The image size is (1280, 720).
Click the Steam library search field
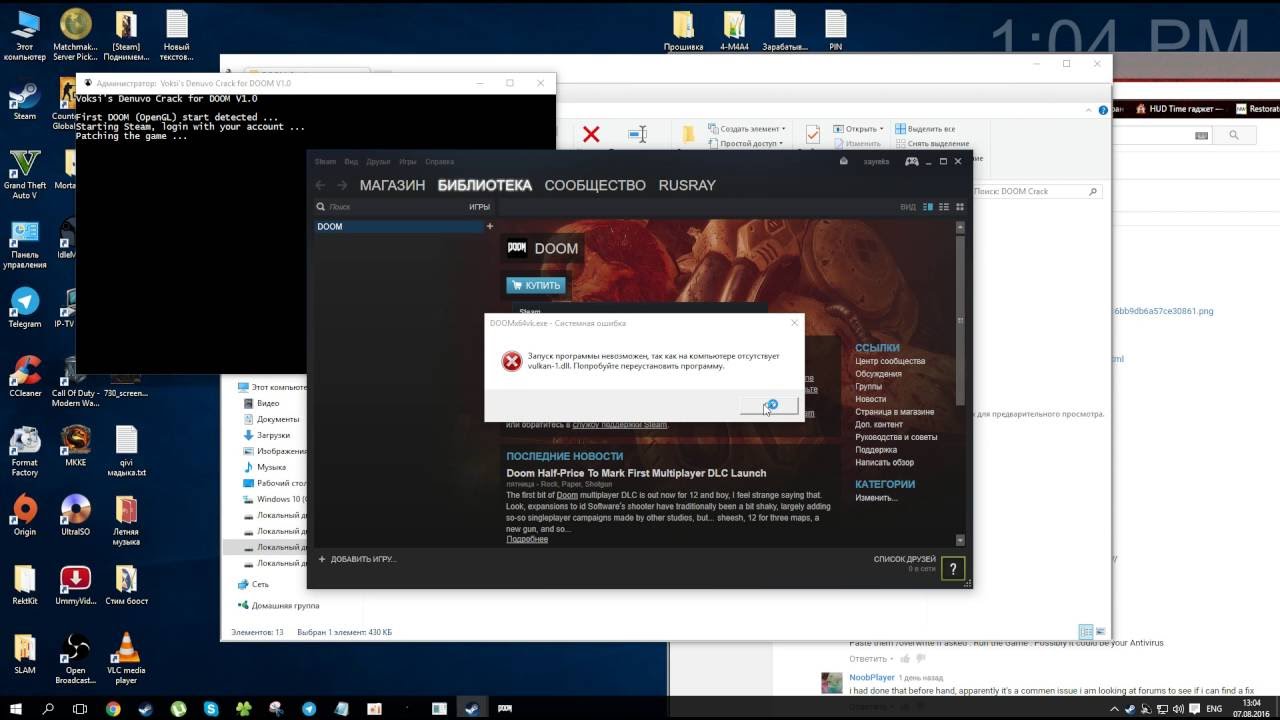[x=390, y=207]
